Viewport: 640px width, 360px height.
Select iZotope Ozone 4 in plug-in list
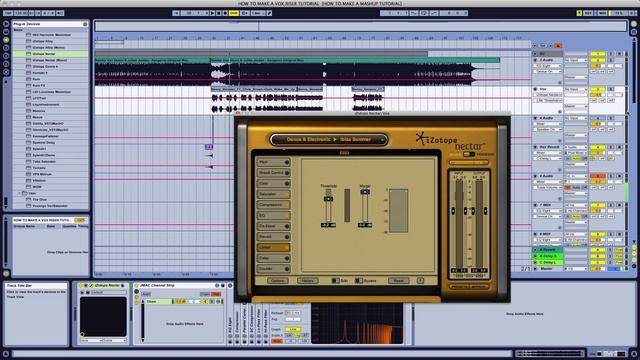[x=50, y=66]
